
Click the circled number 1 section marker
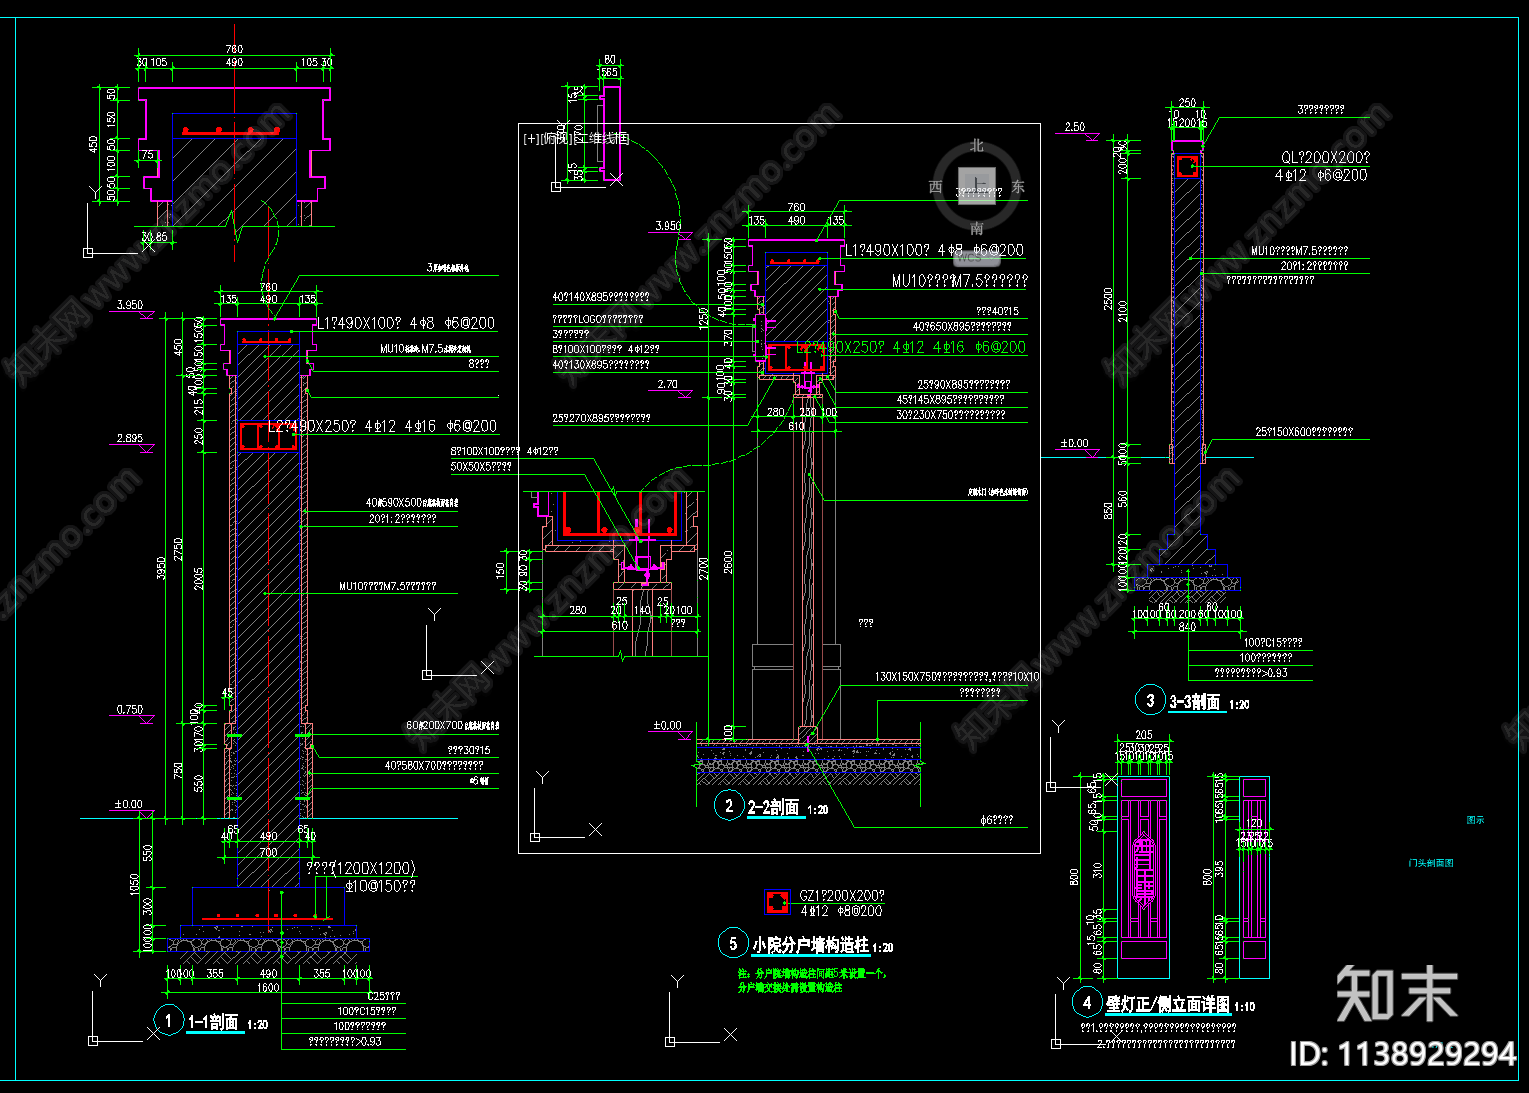[x=168, y=1020]
